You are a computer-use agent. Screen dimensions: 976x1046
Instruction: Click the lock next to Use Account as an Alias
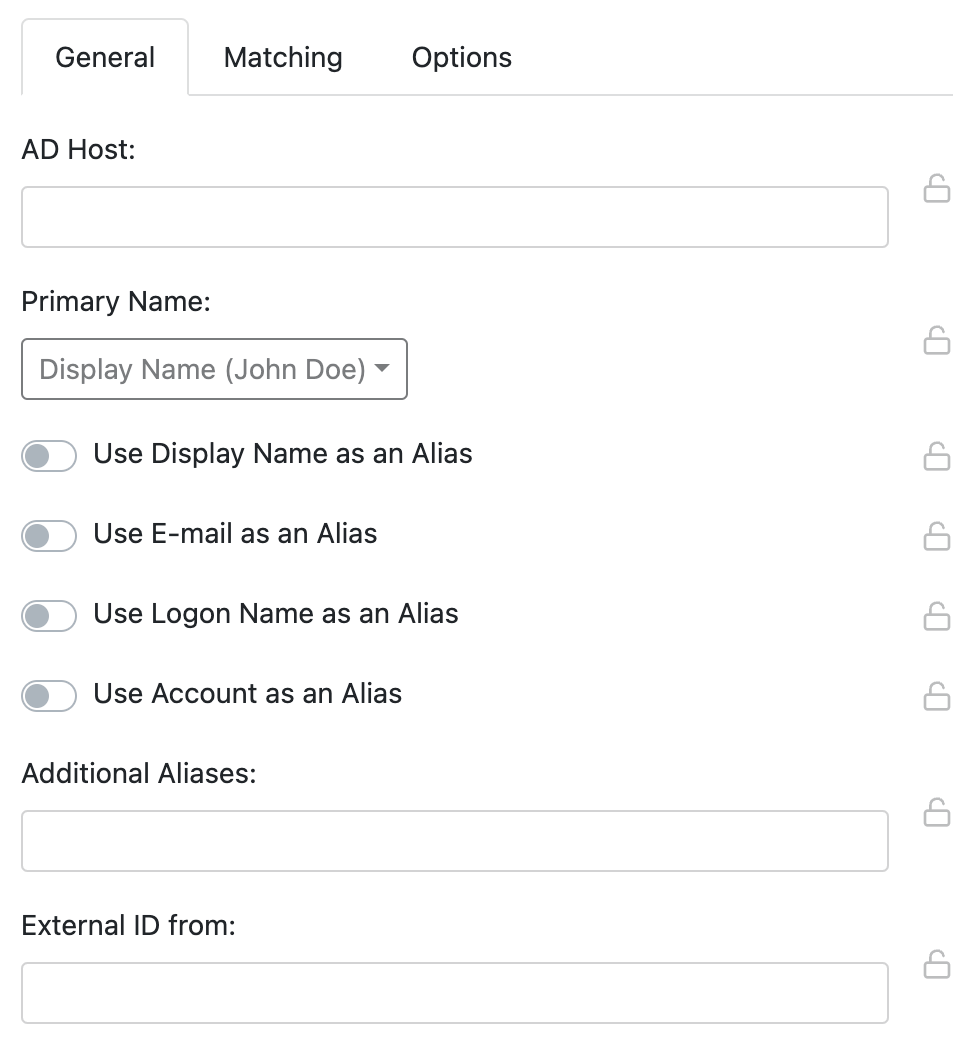point(937,696)
